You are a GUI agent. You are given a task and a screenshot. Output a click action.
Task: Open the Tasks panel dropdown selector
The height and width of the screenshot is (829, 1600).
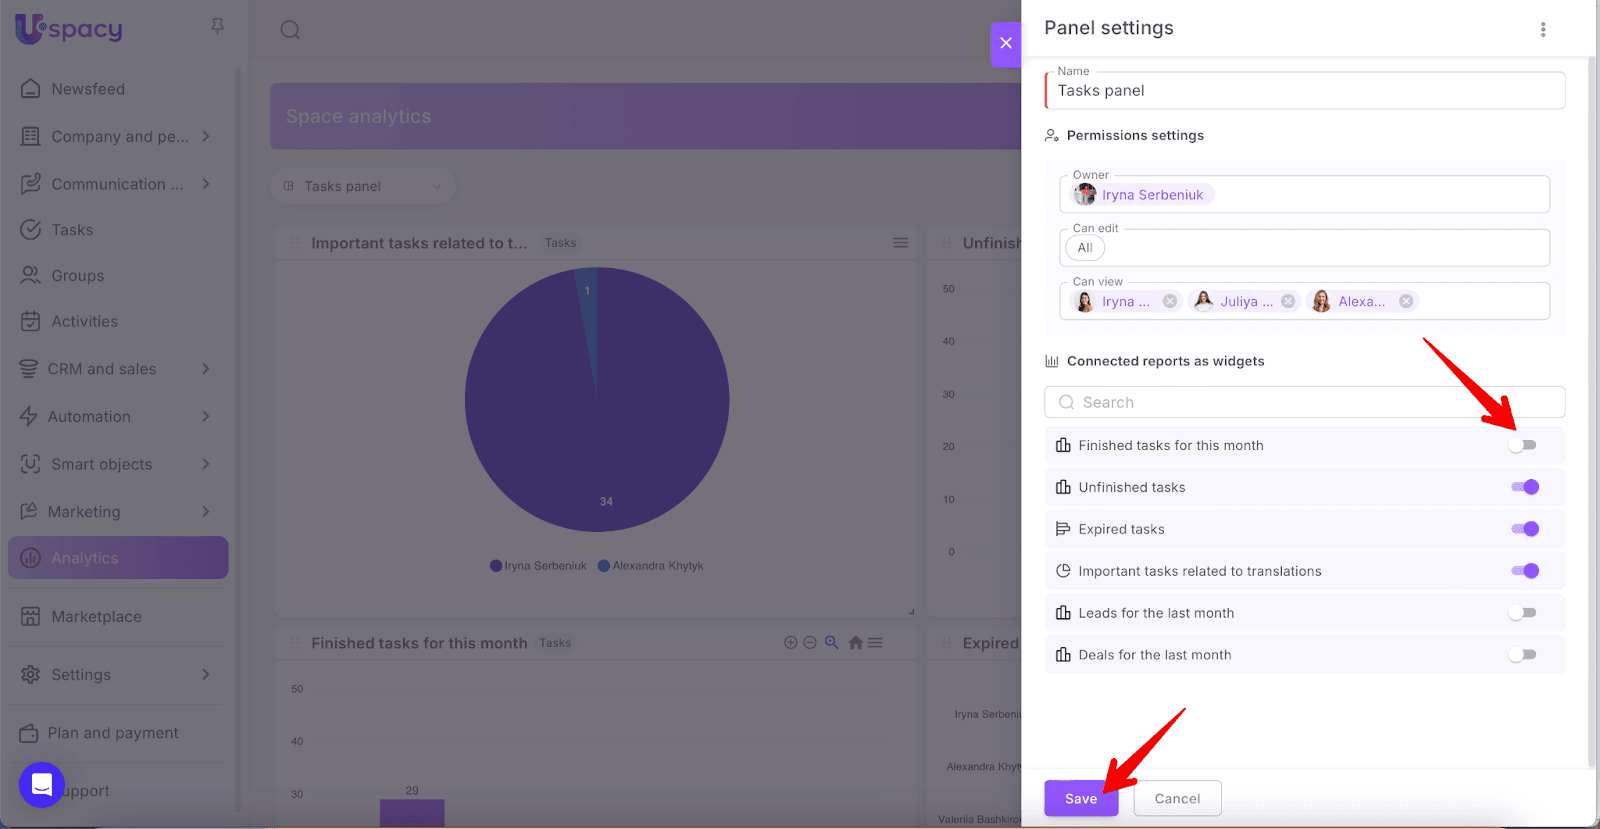click(x=363, y=186)
